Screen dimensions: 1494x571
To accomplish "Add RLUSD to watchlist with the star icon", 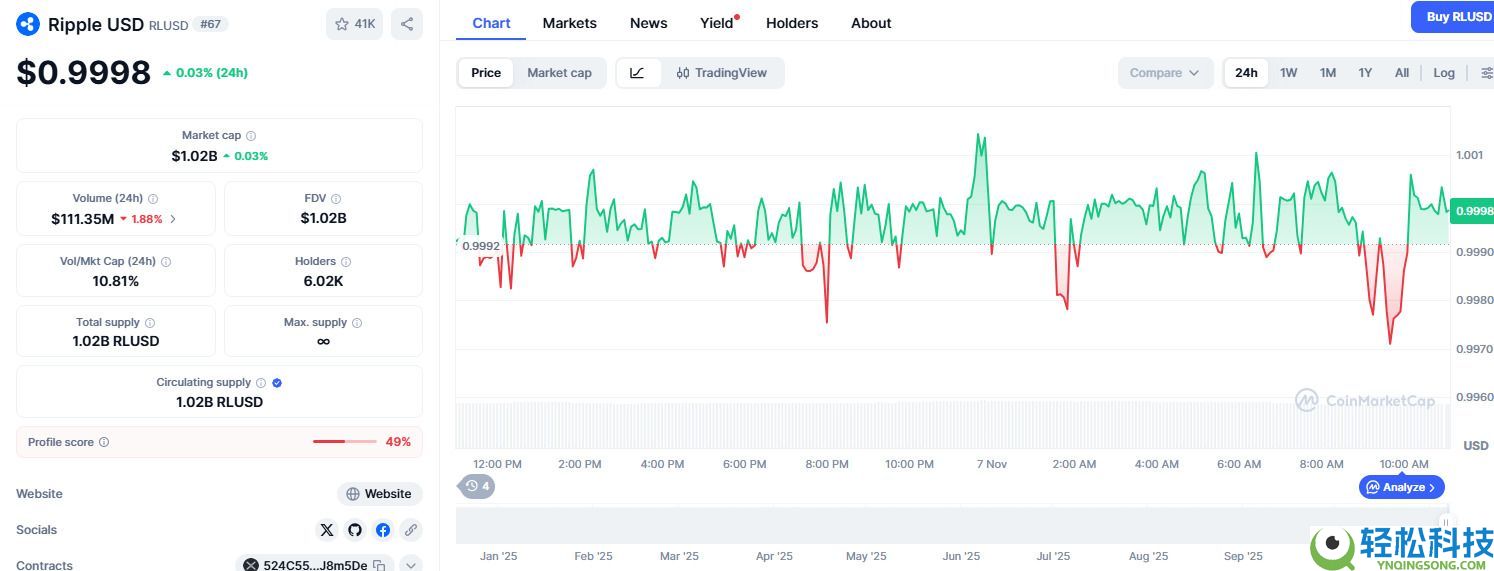I will point(354,24).
